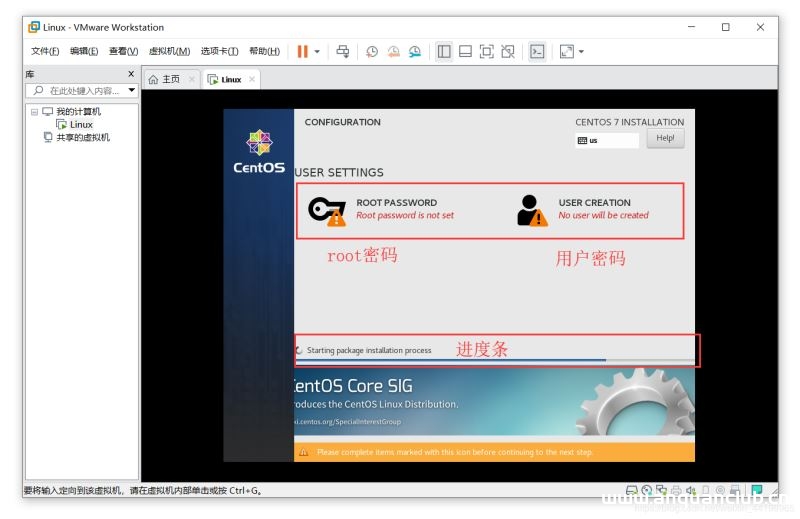Click the CD/DVD device status icon
Viewport: 800px width, 519px height.
pyautogui.click(x=647, y=490)
